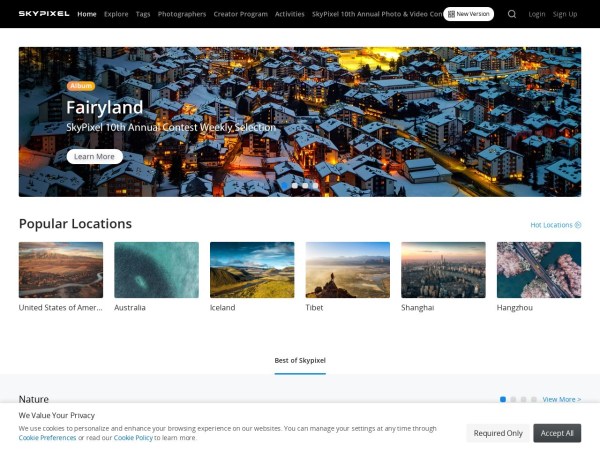
Task: Open the Iceland location thumbnail
Action: click(x=252, y=270)
